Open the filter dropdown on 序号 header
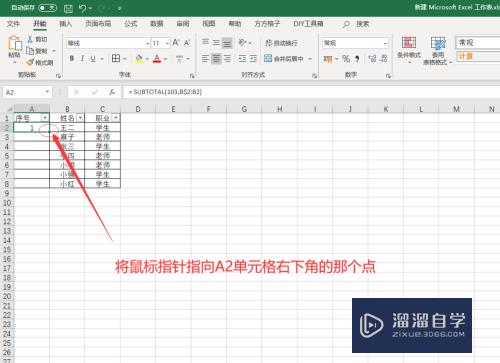 pos(45,118)
